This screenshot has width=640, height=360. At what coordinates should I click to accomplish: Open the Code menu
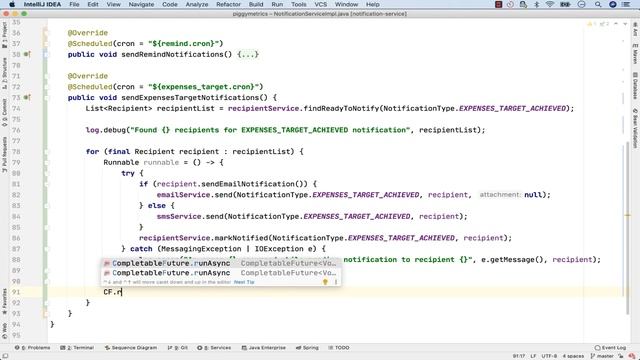[x=170, y=4]
